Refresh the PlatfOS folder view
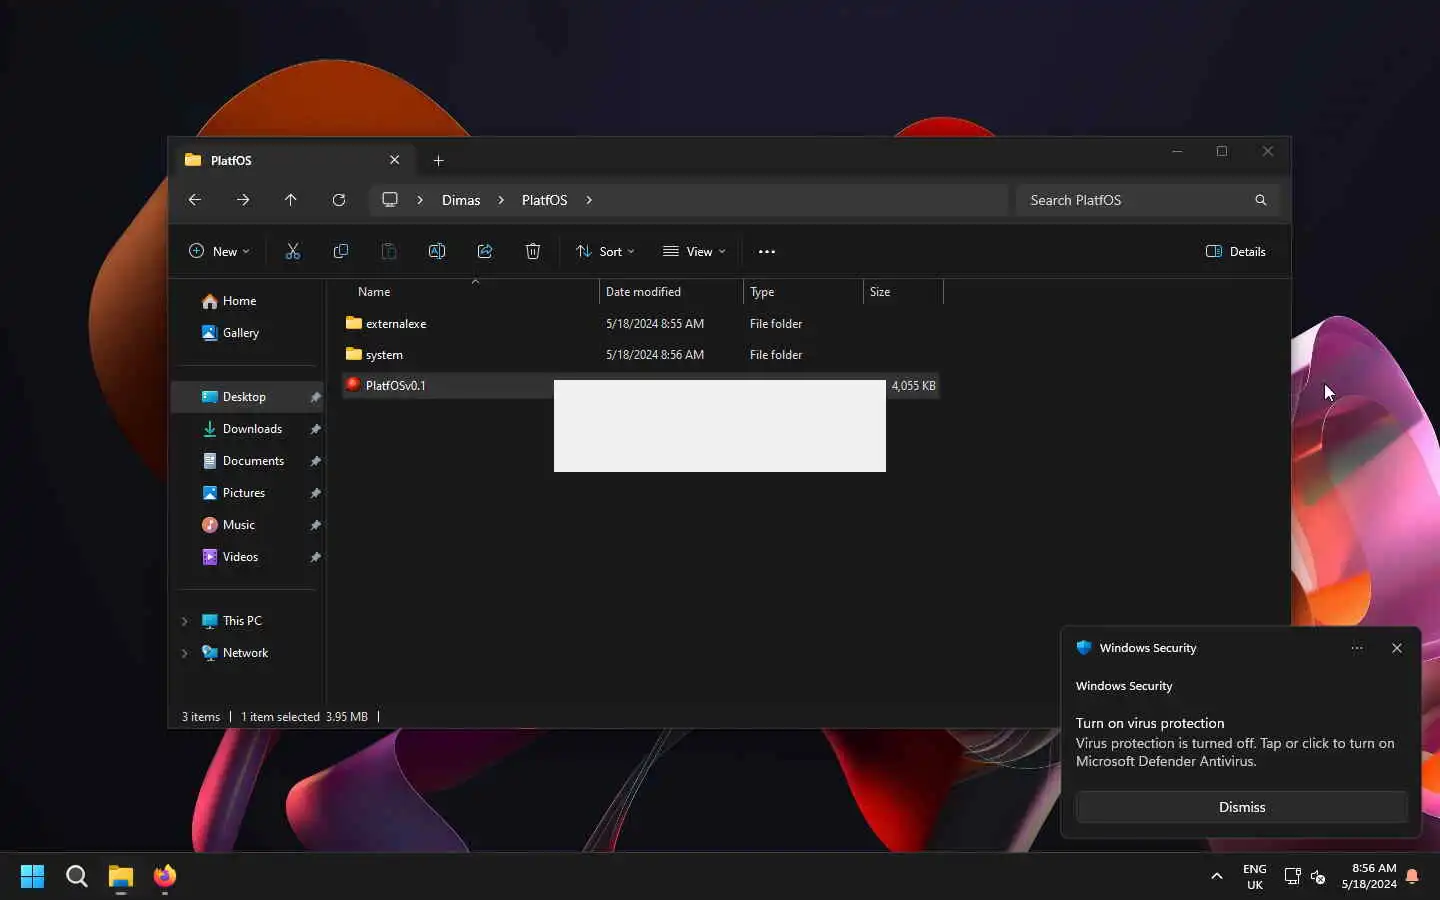Image resolution: width=1440 pixels, height=900 pixels. pyautogui.click(x=339, y=200)
